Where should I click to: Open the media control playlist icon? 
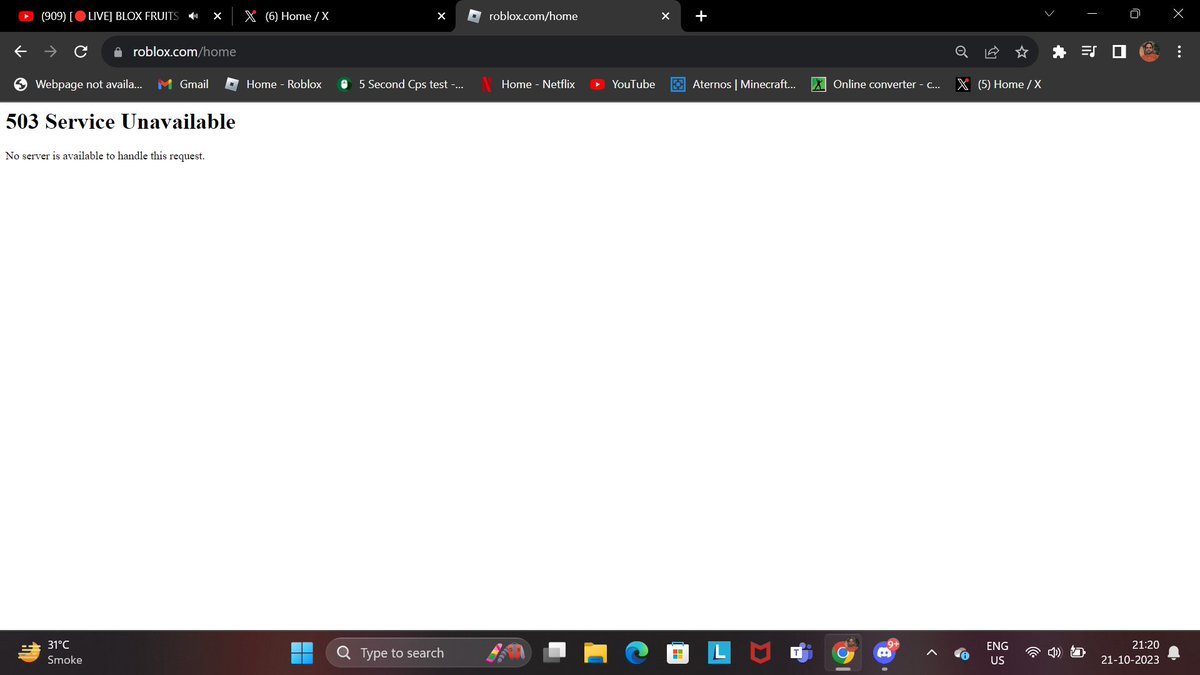click(1089, 51)
